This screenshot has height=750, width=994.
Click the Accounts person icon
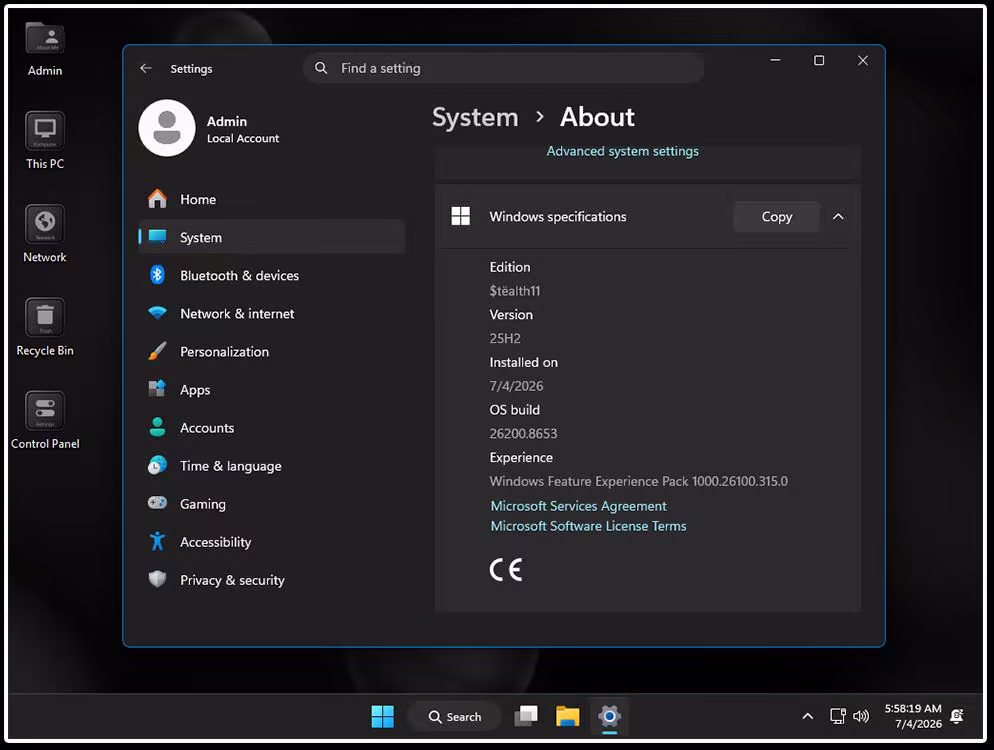157,427
